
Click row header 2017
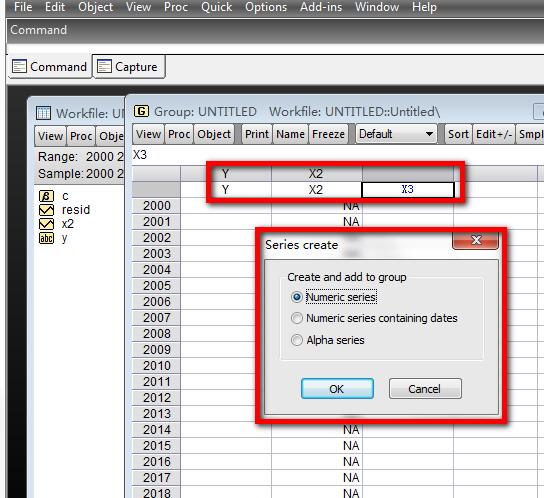(x=156, y=478)
